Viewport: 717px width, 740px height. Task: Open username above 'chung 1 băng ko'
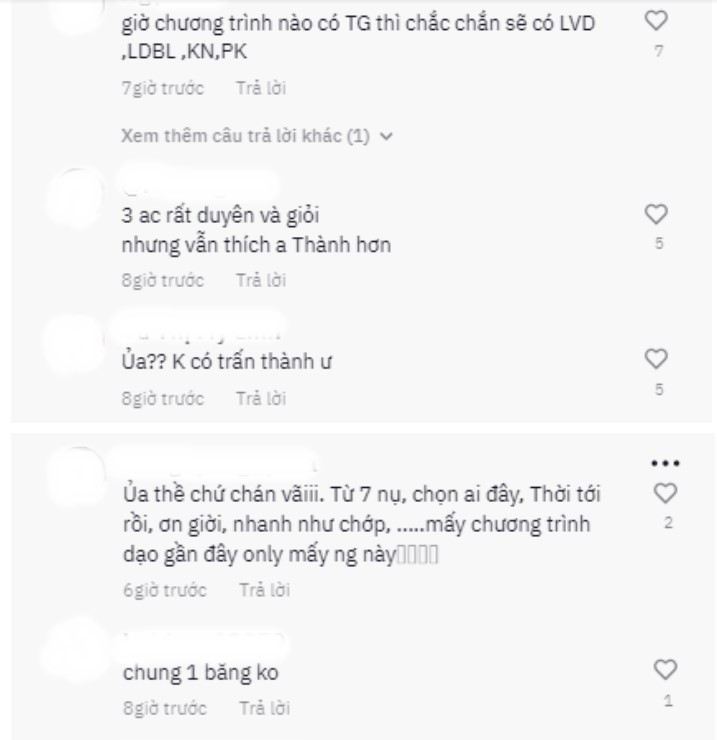[204, 641]
